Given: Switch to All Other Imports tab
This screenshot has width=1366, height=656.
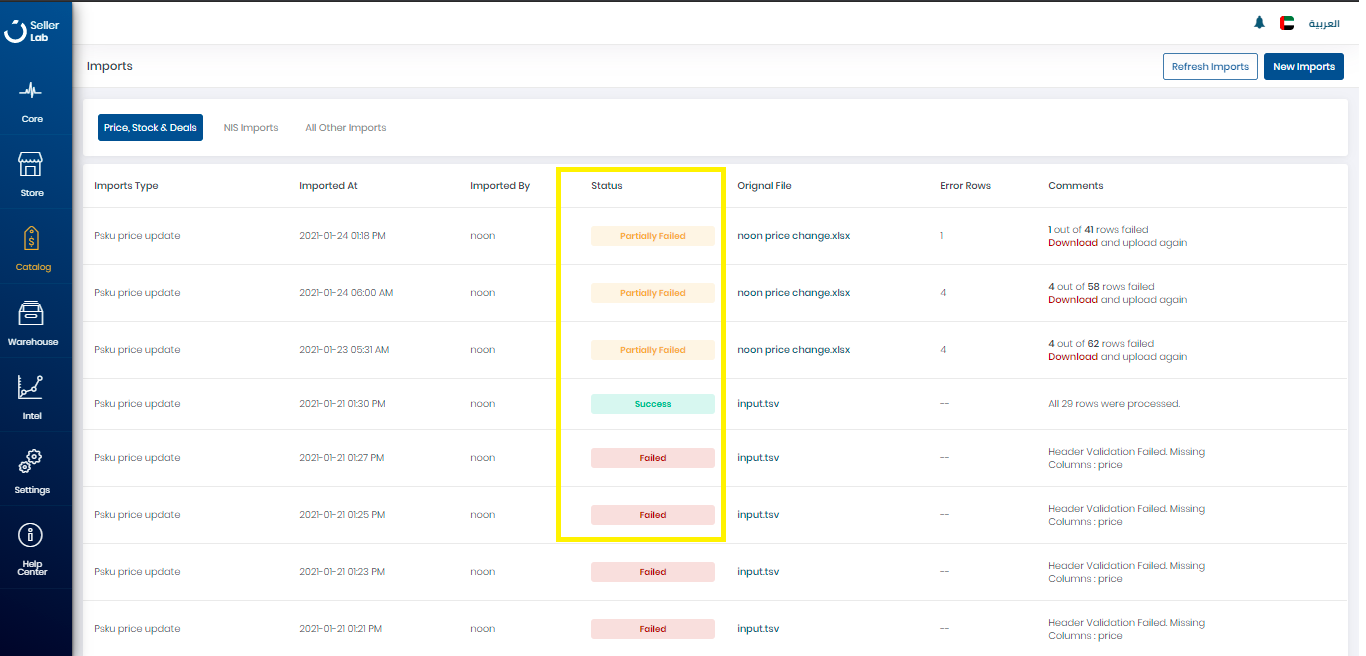Looking at the screenshot, I should pyautogui.click(x=345, y=128).
